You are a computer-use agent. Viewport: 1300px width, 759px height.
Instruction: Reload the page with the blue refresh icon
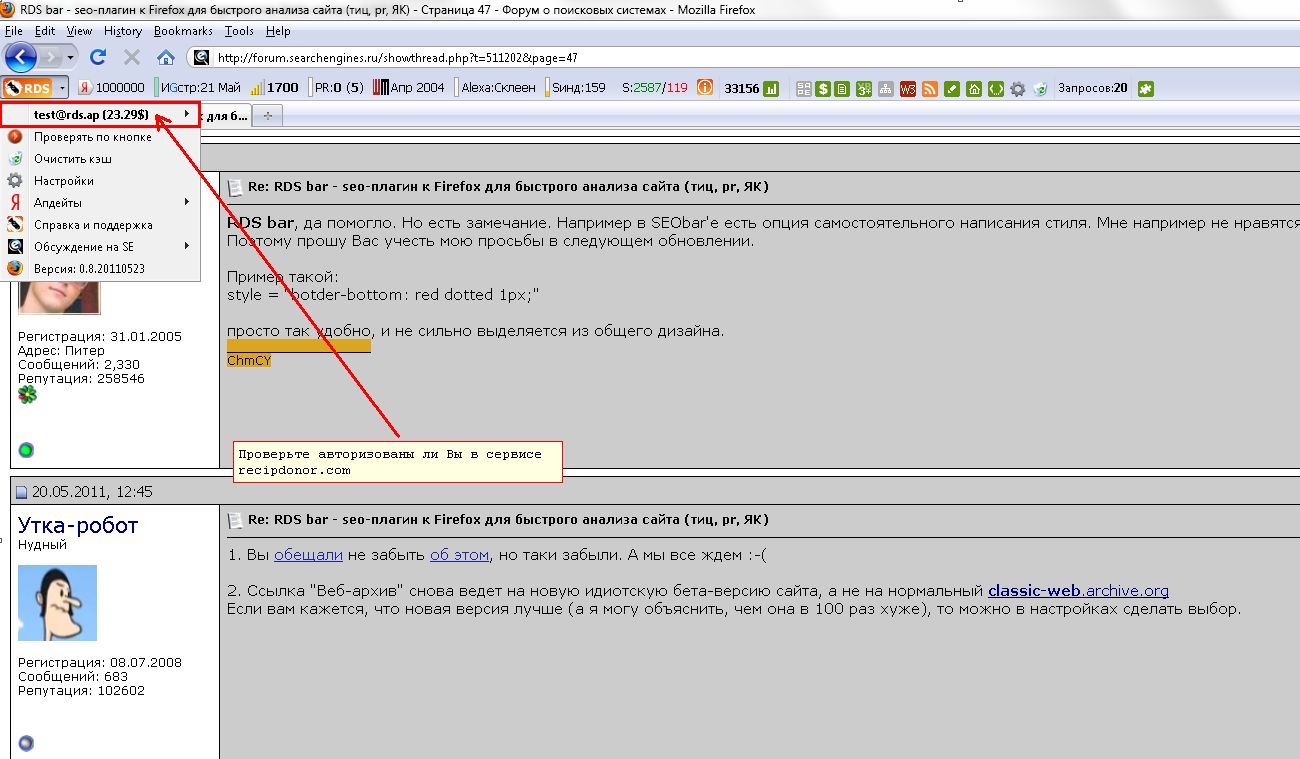tap(98, 57)
